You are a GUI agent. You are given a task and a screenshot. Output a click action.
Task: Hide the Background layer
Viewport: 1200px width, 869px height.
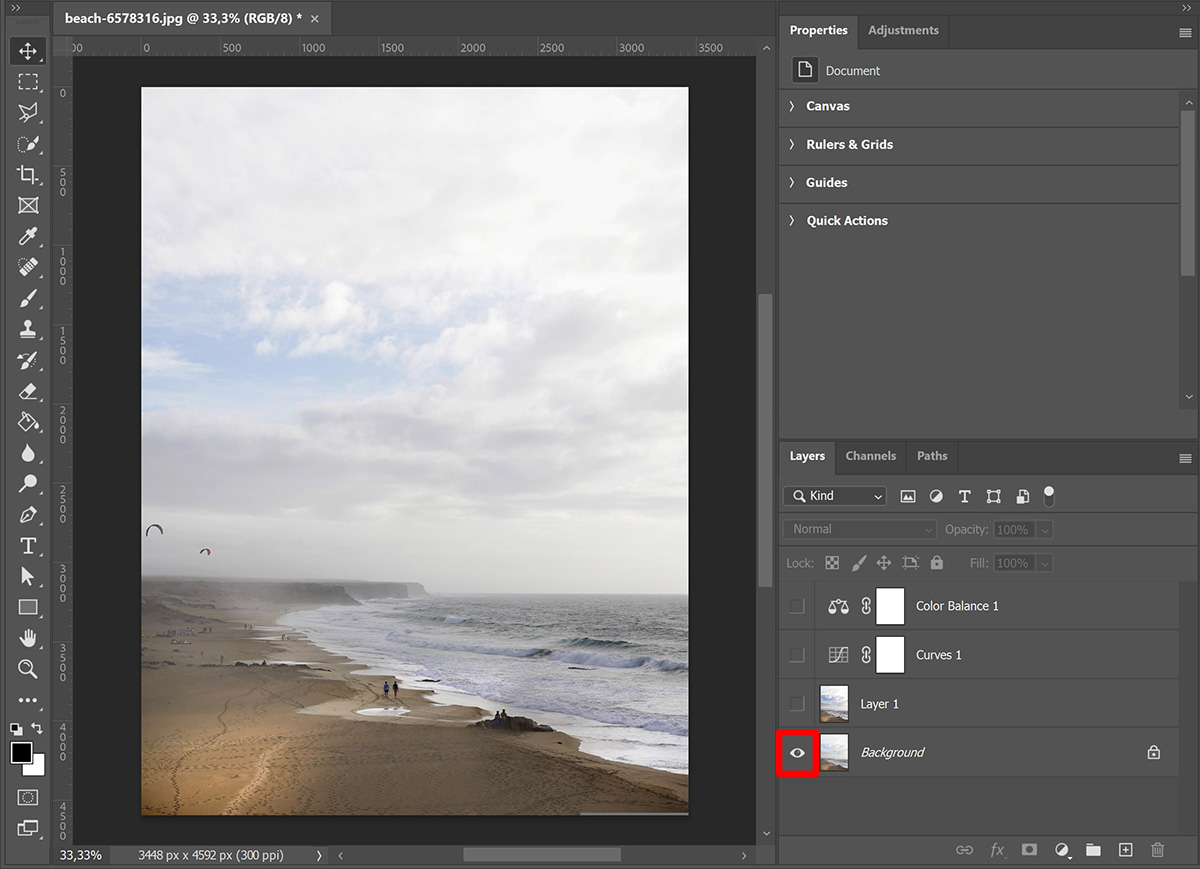tap(796, 752)
